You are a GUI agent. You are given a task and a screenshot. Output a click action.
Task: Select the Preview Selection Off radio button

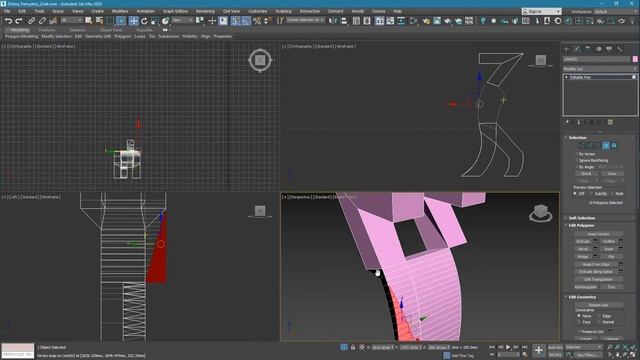pos(575,193)
